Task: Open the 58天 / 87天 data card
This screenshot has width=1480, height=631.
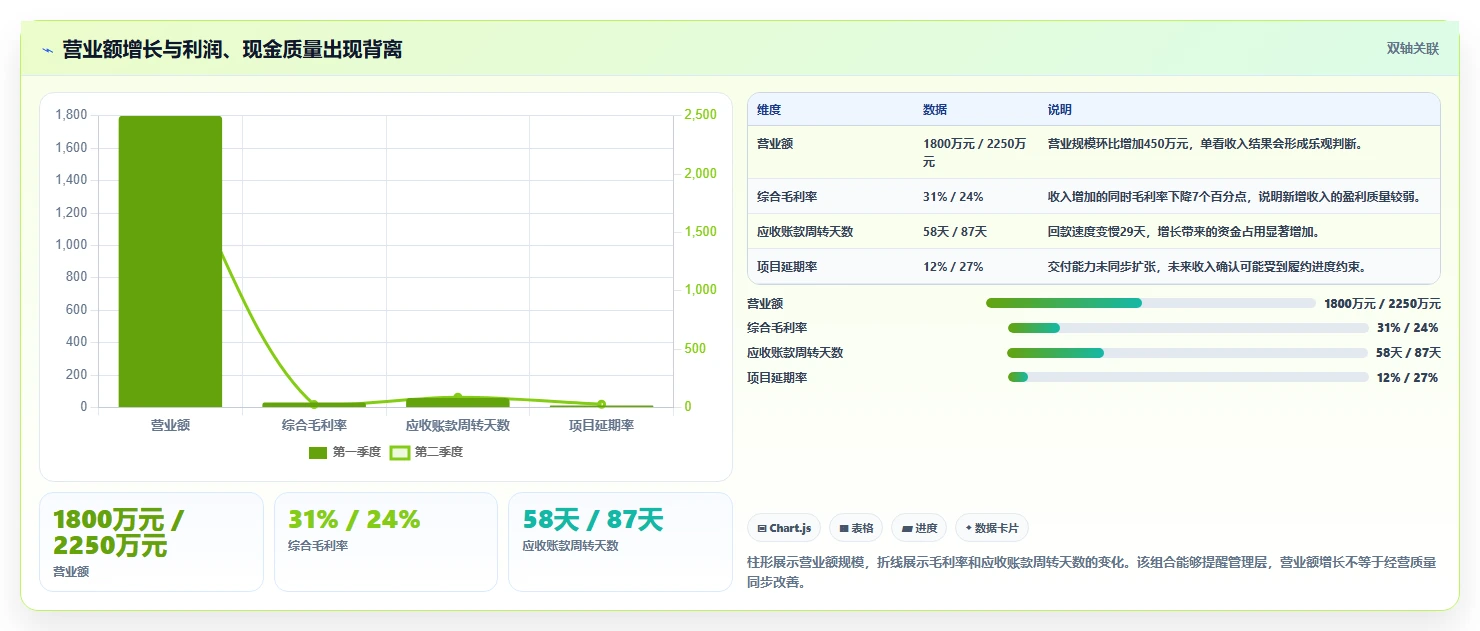Action: pos(620,542)
